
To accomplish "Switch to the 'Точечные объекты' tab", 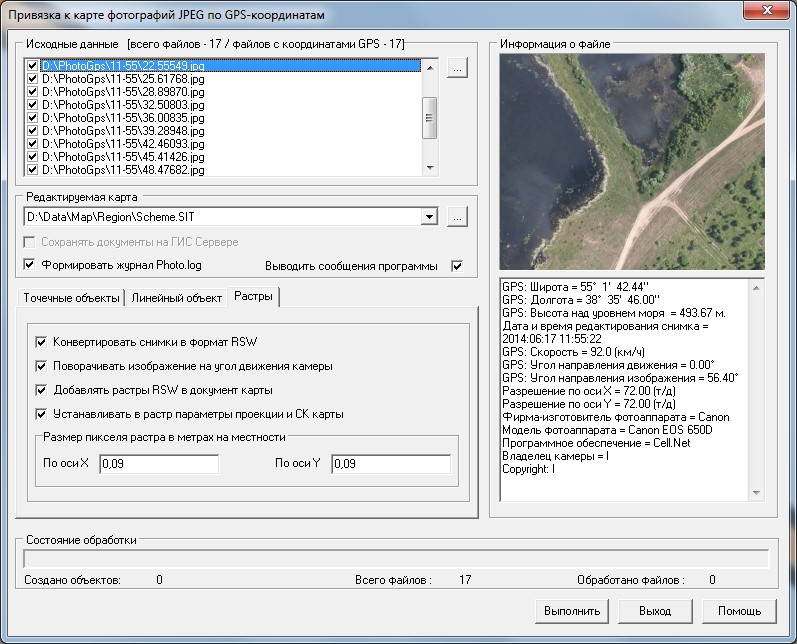I will click(72, 298).
